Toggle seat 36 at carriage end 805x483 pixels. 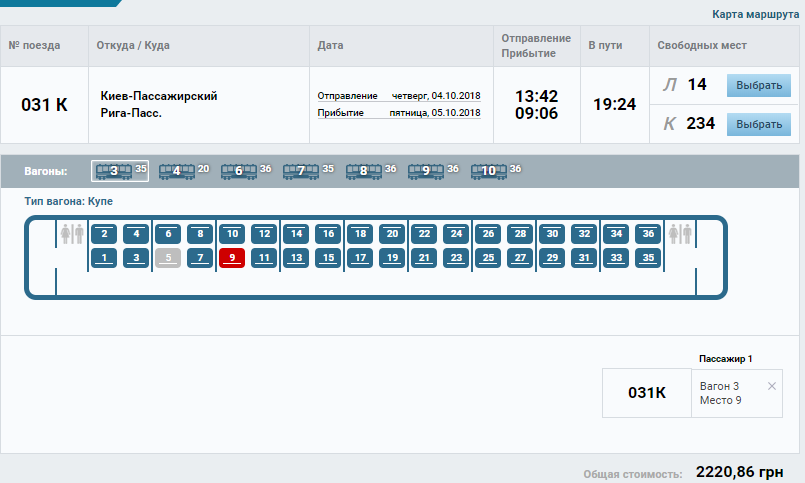pos(648,234)
